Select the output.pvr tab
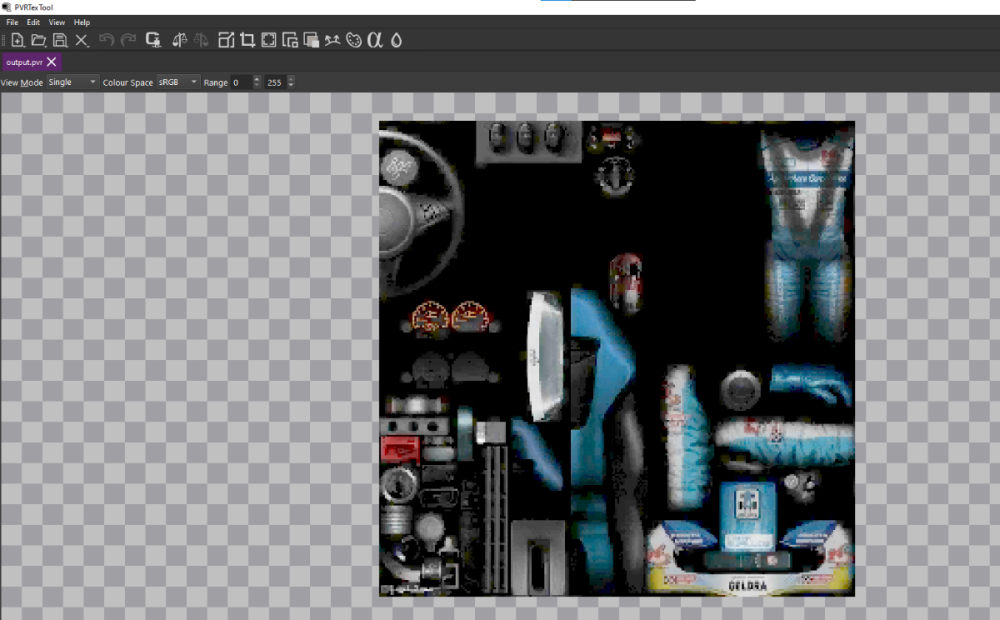 pos(22,61)
